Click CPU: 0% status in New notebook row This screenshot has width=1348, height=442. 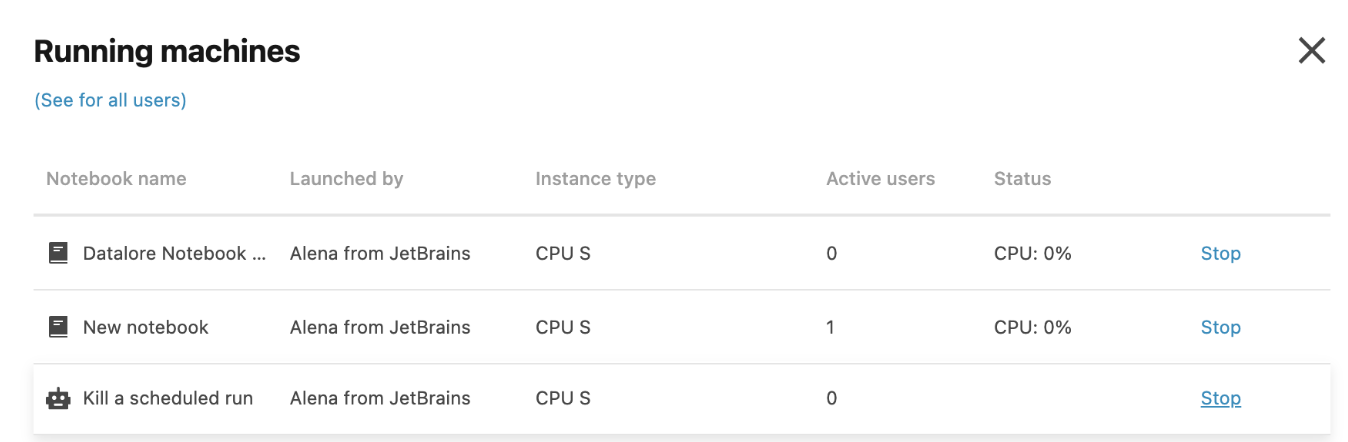pos(1032,328)
